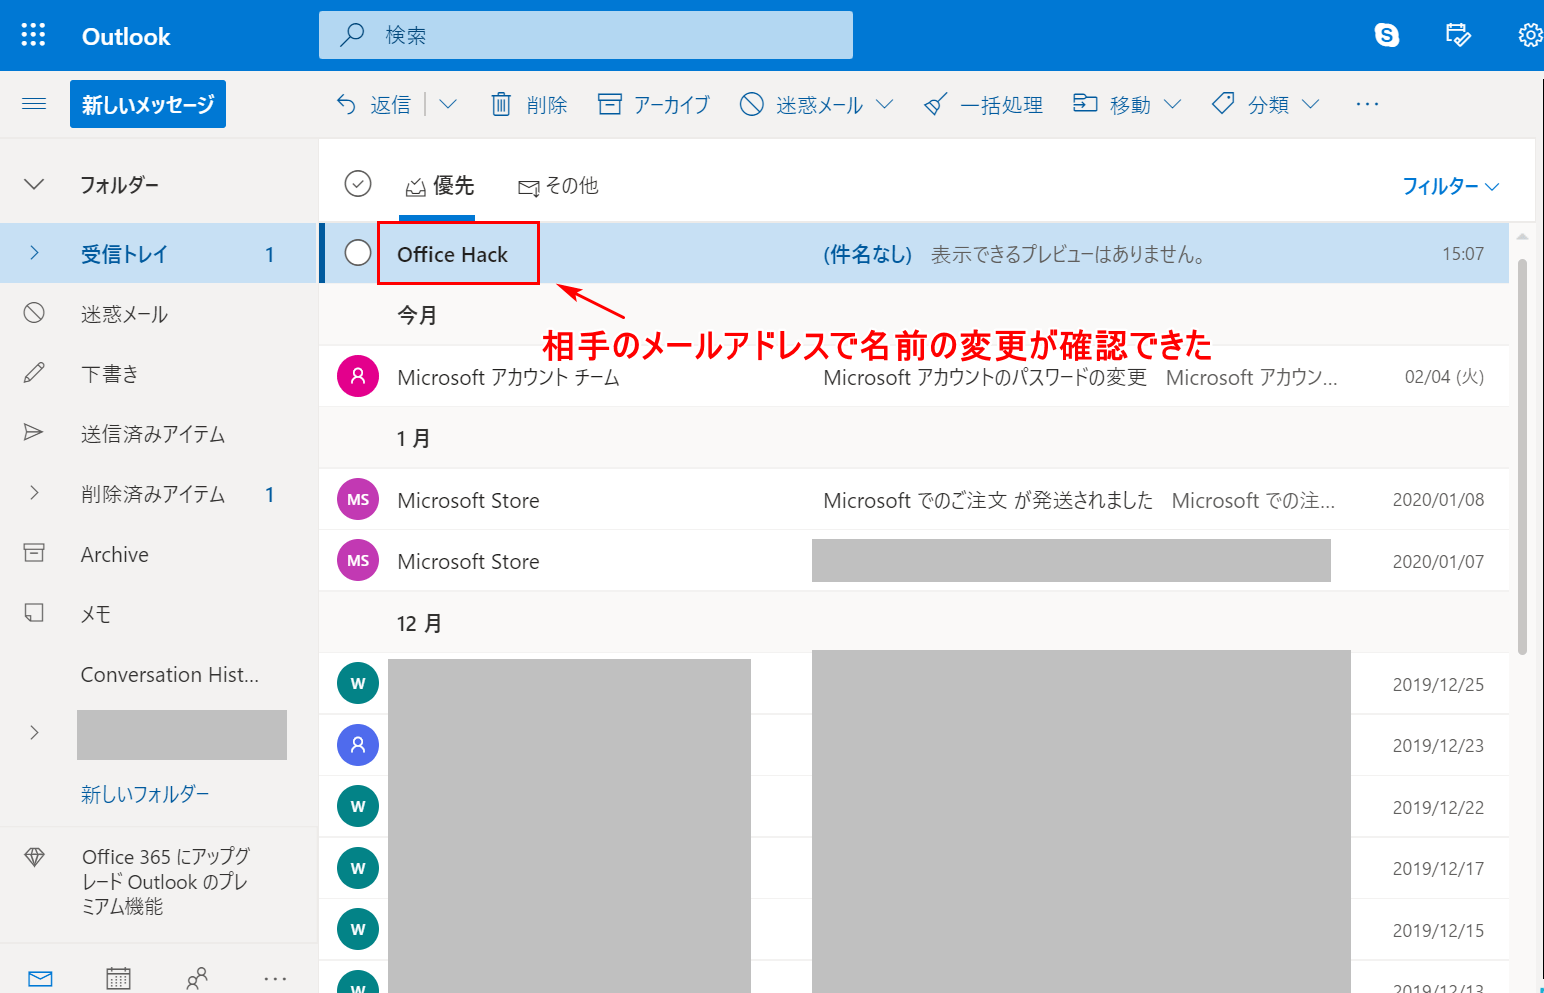The image size is (1544, 993).
Task: Create a folder via 新しいフォルダー link
Action: coord(144,794)
